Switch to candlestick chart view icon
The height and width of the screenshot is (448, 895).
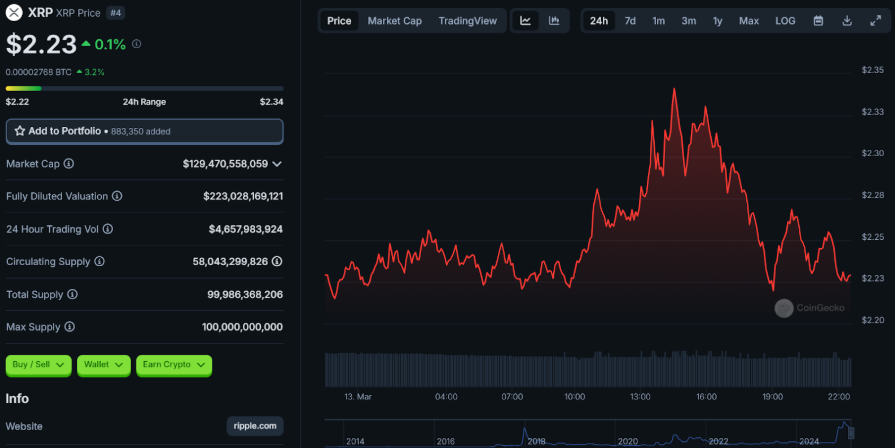click(x=554, y=21)
